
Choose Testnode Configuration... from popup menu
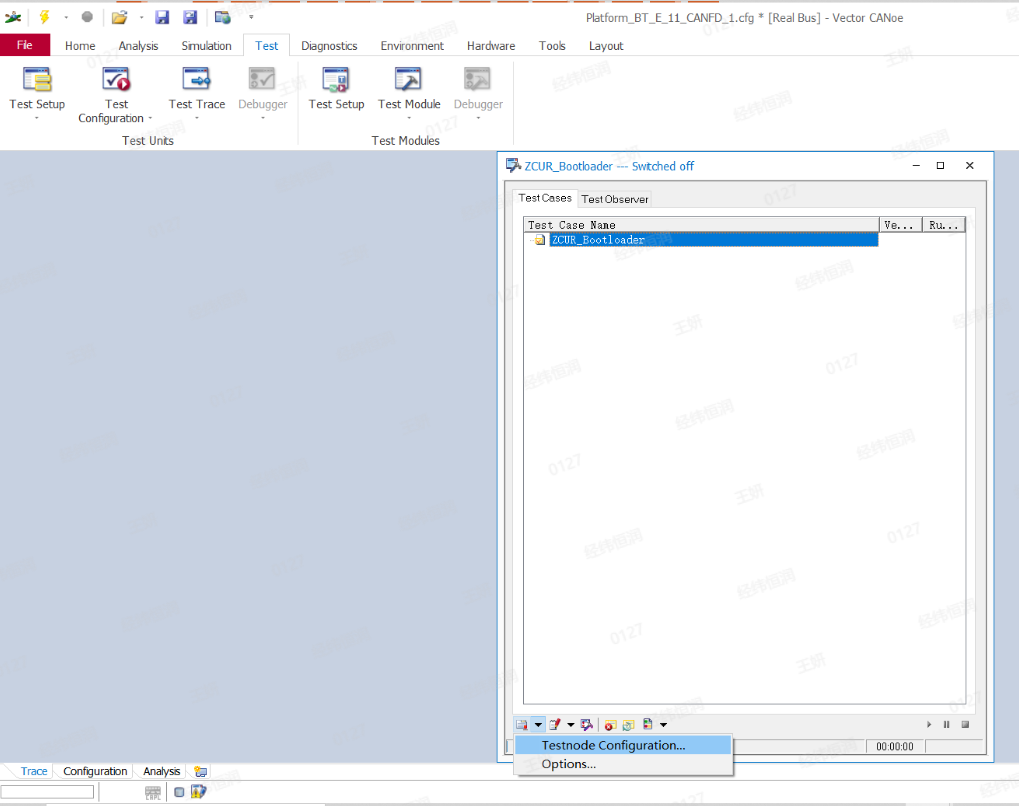click(623, 745)
